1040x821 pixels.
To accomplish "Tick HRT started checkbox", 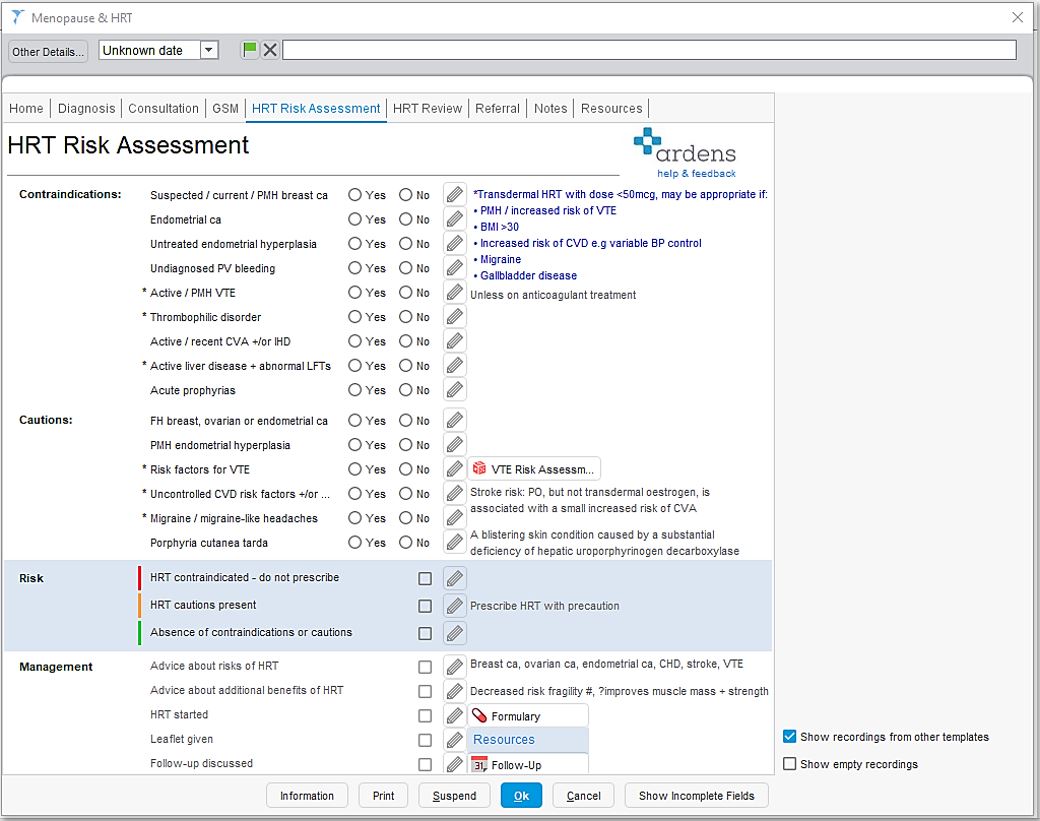I will pos(425,716).
